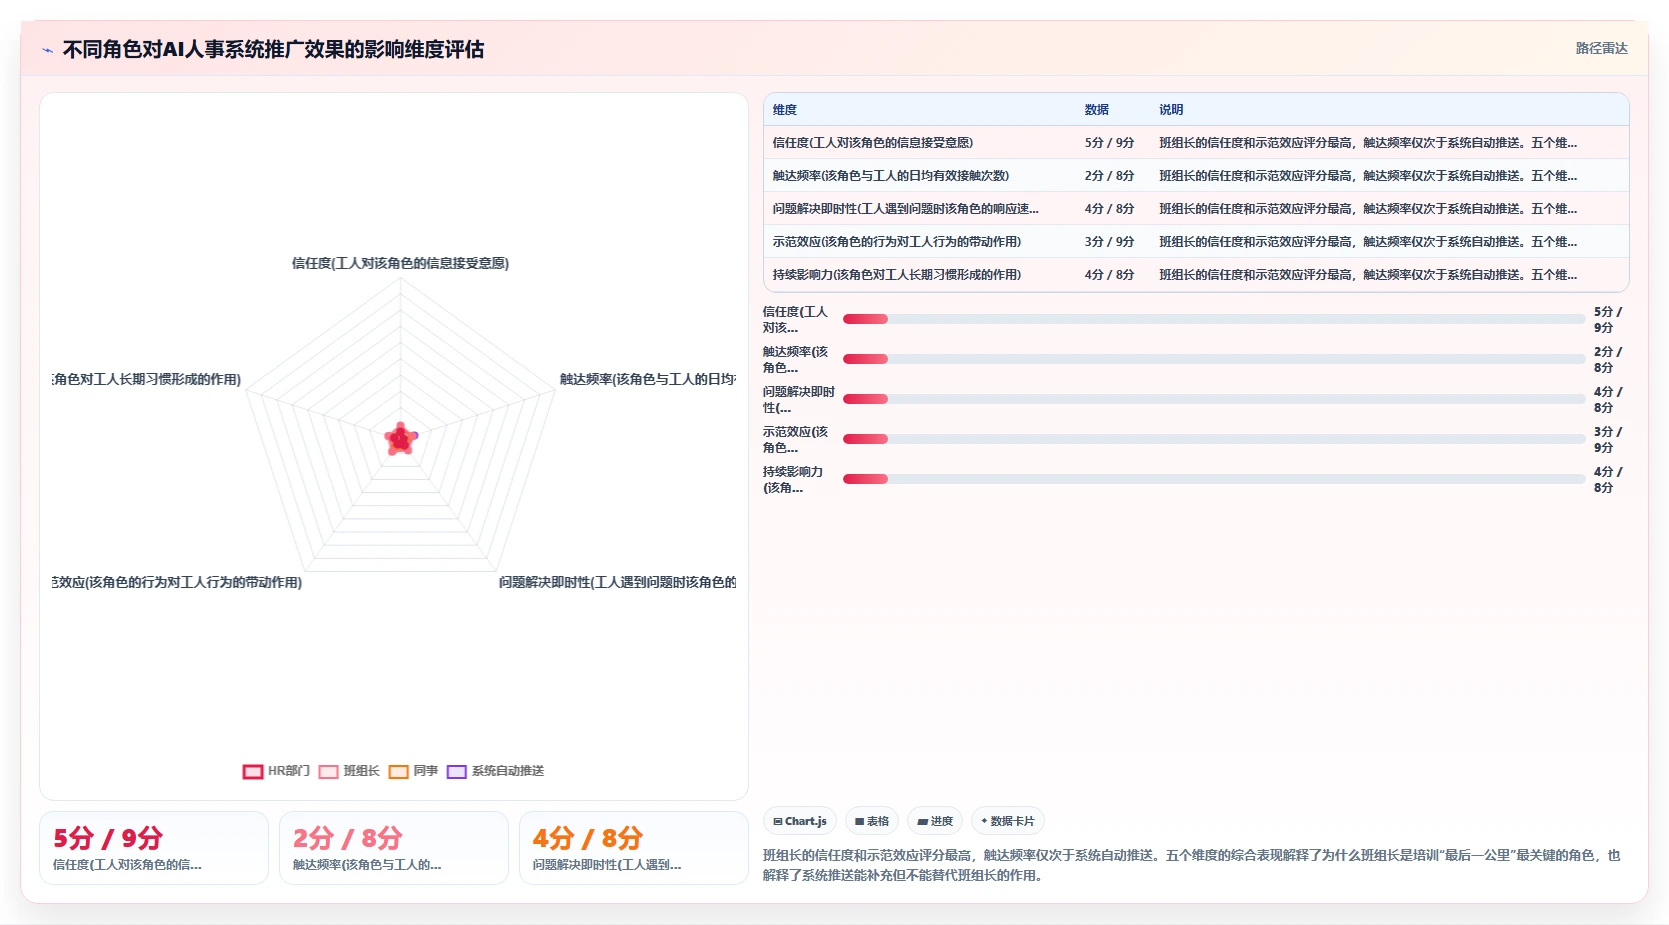Click the 3分 / 9分 table cell
This screenshot has height=925, width=1669.
click(x=1109, y=242)
